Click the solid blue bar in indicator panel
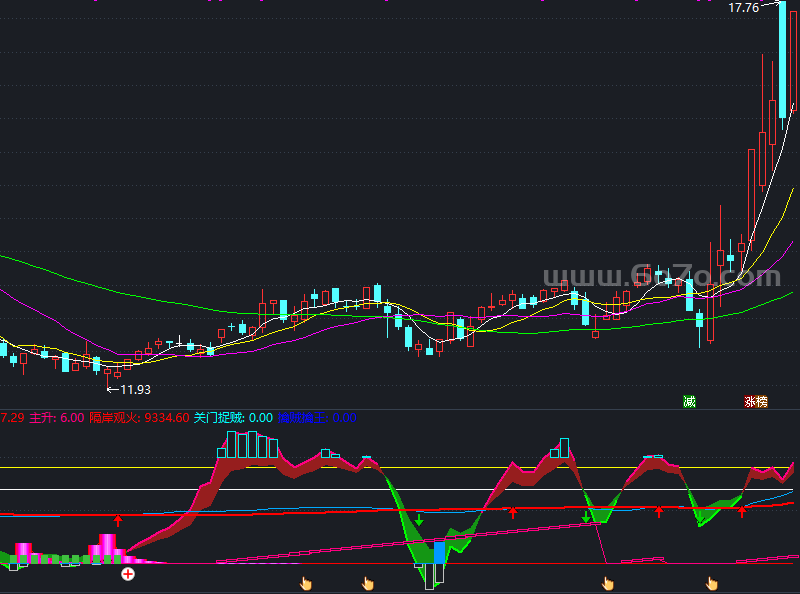This screenshot has height=594, width=800. pyautogui.click(x=439, y=552)
